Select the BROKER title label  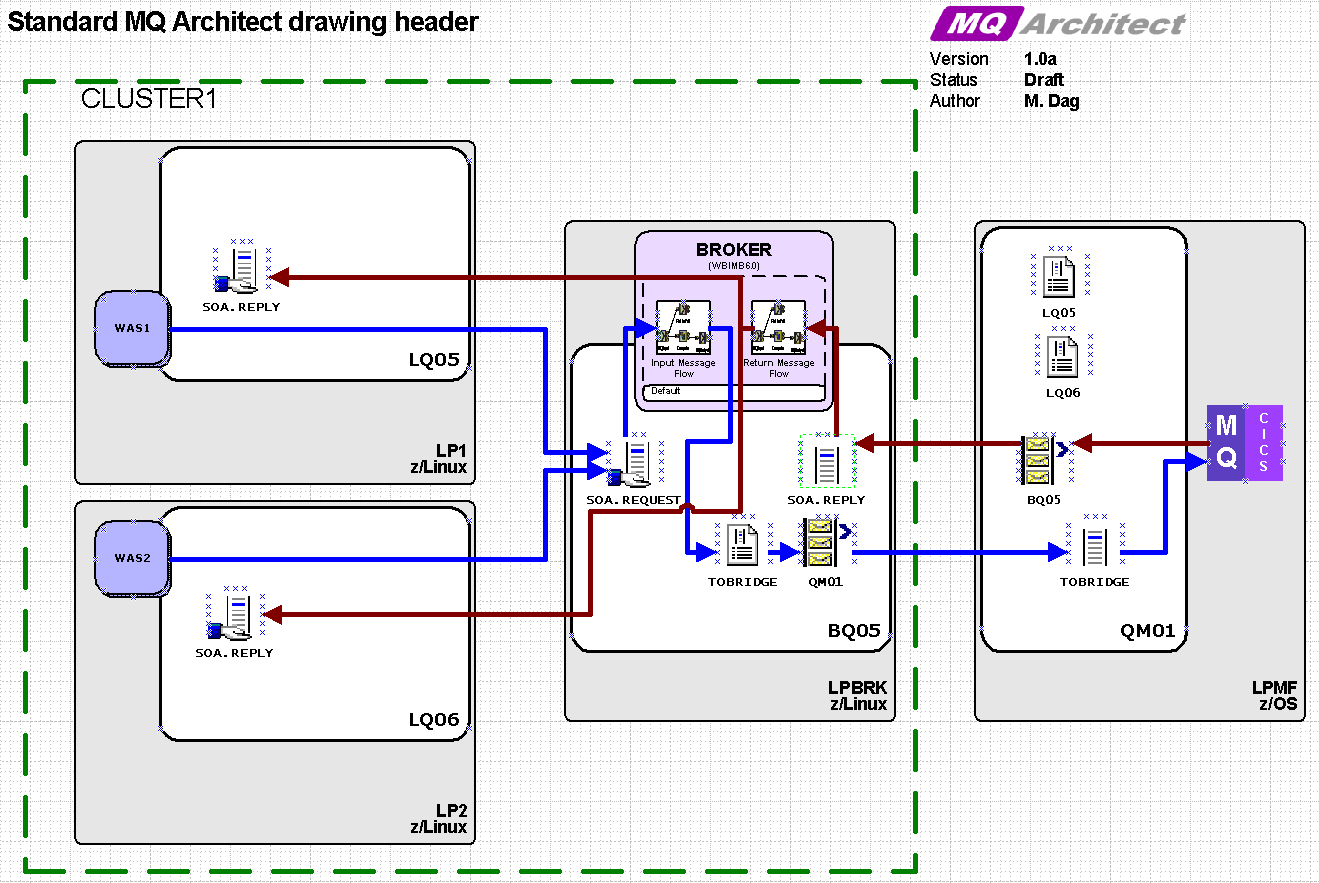tap(733, 250)
